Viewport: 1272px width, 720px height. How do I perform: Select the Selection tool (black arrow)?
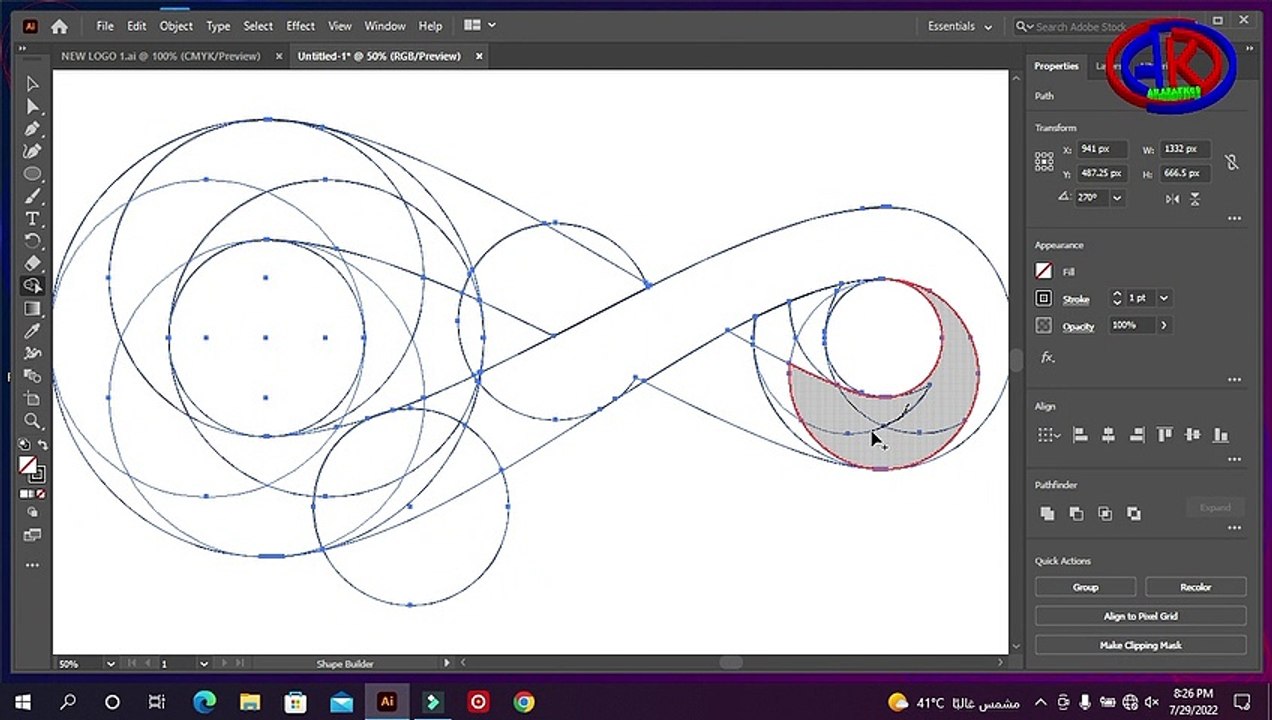(32, 84)
